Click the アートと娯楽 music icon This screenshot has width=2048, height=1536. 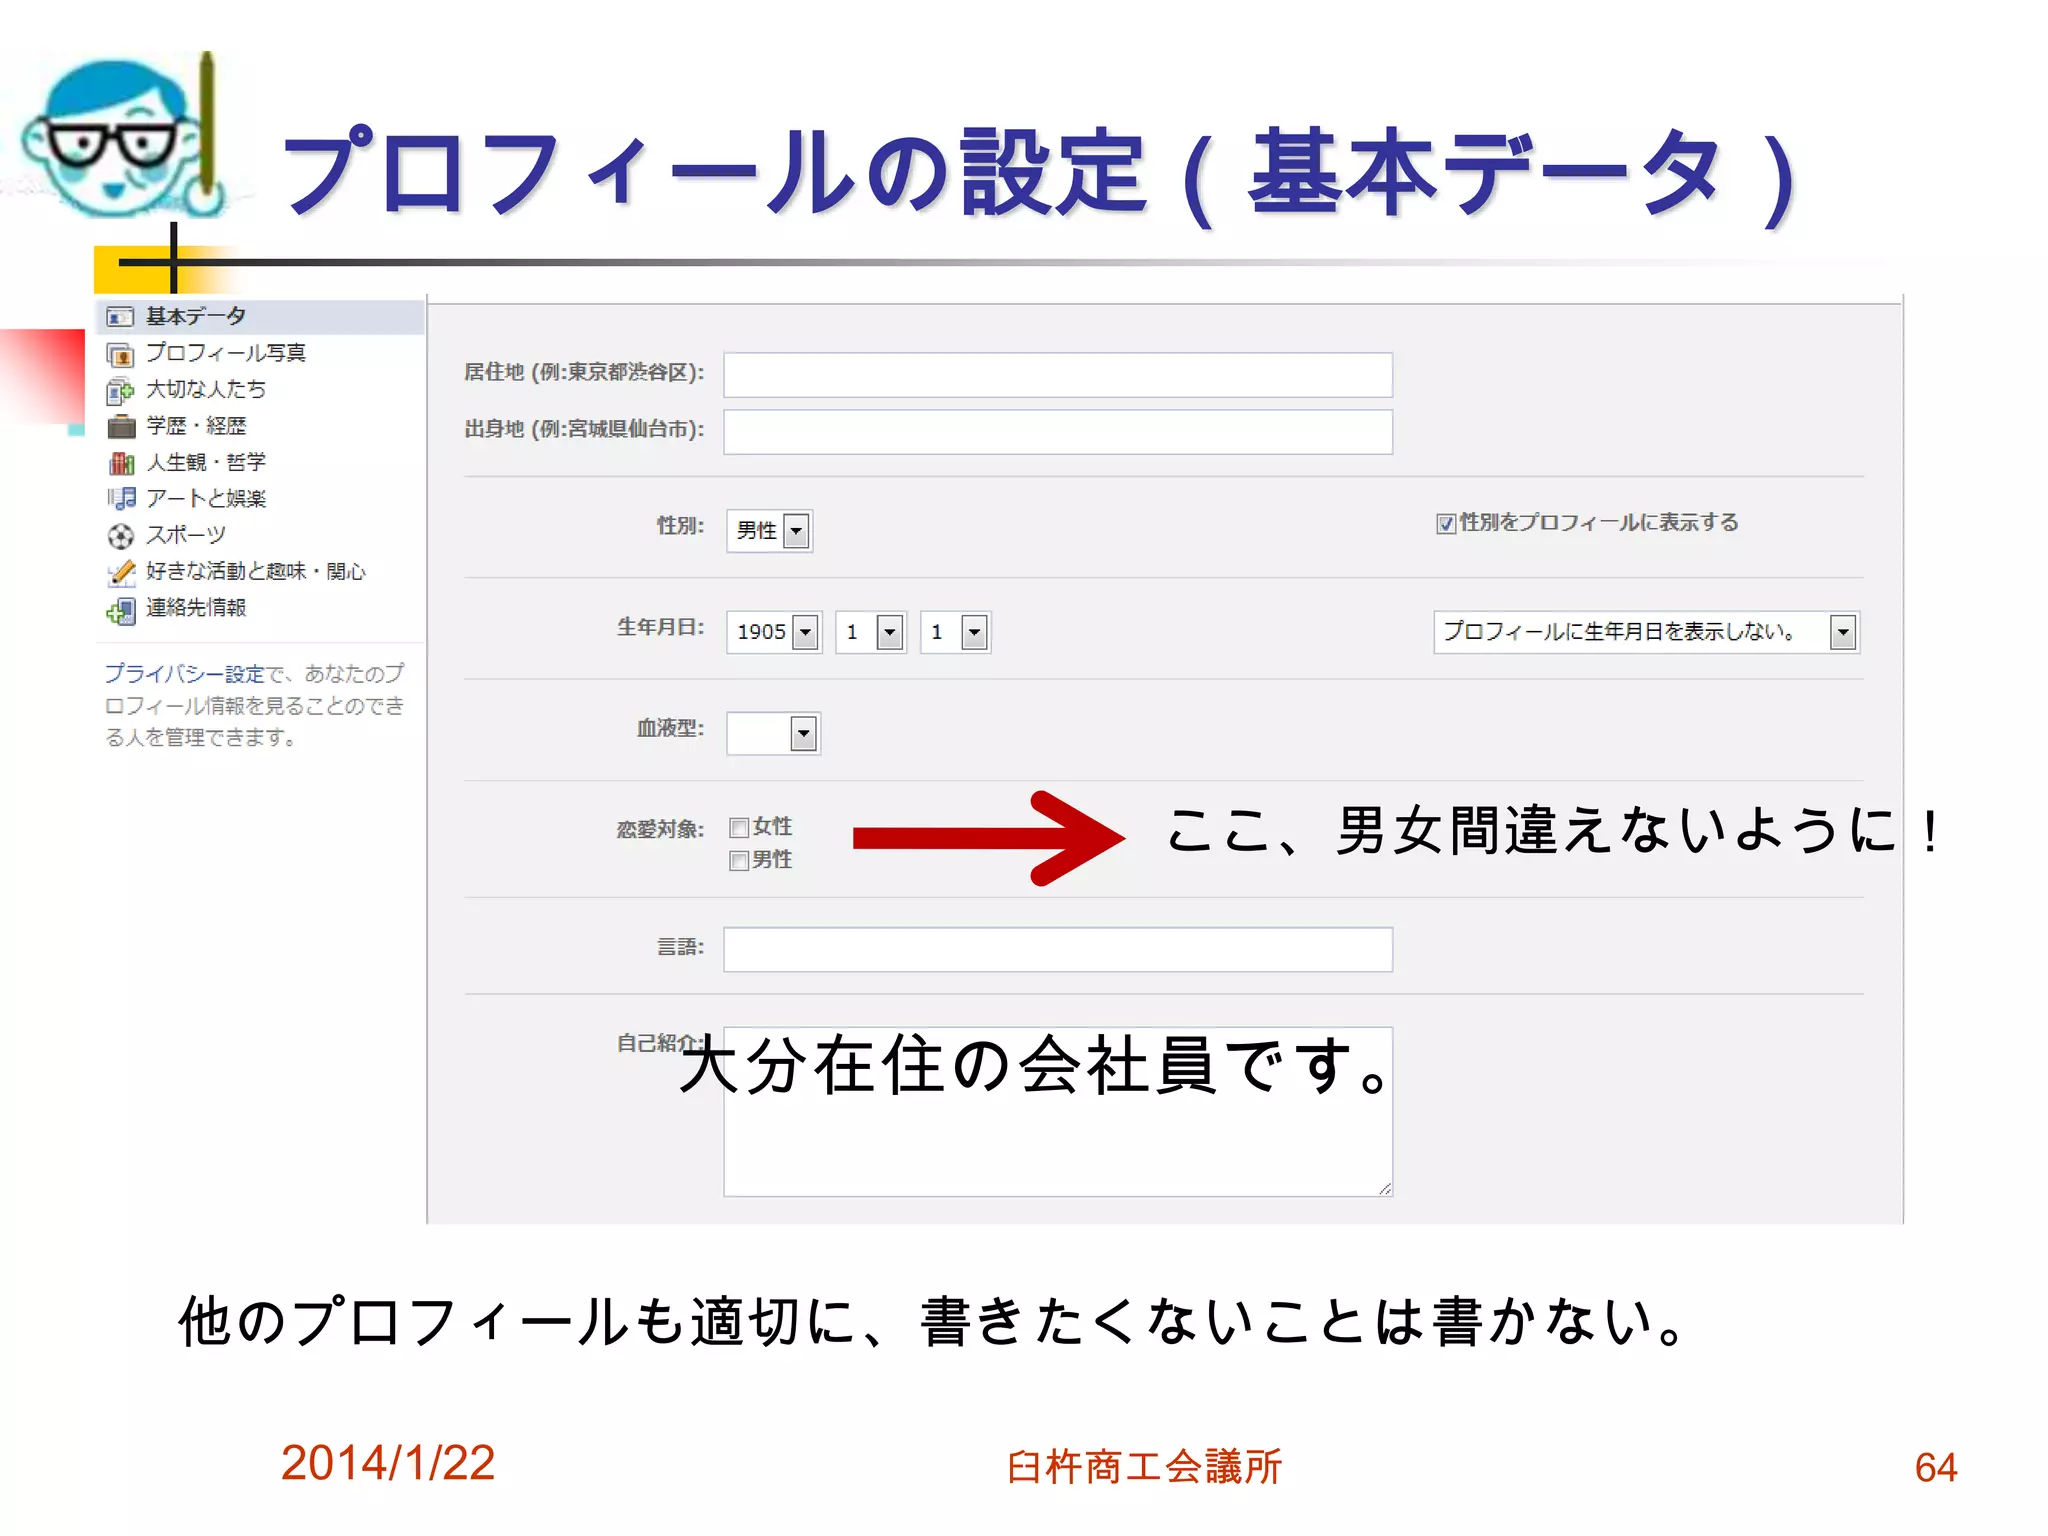click(120, 499)
